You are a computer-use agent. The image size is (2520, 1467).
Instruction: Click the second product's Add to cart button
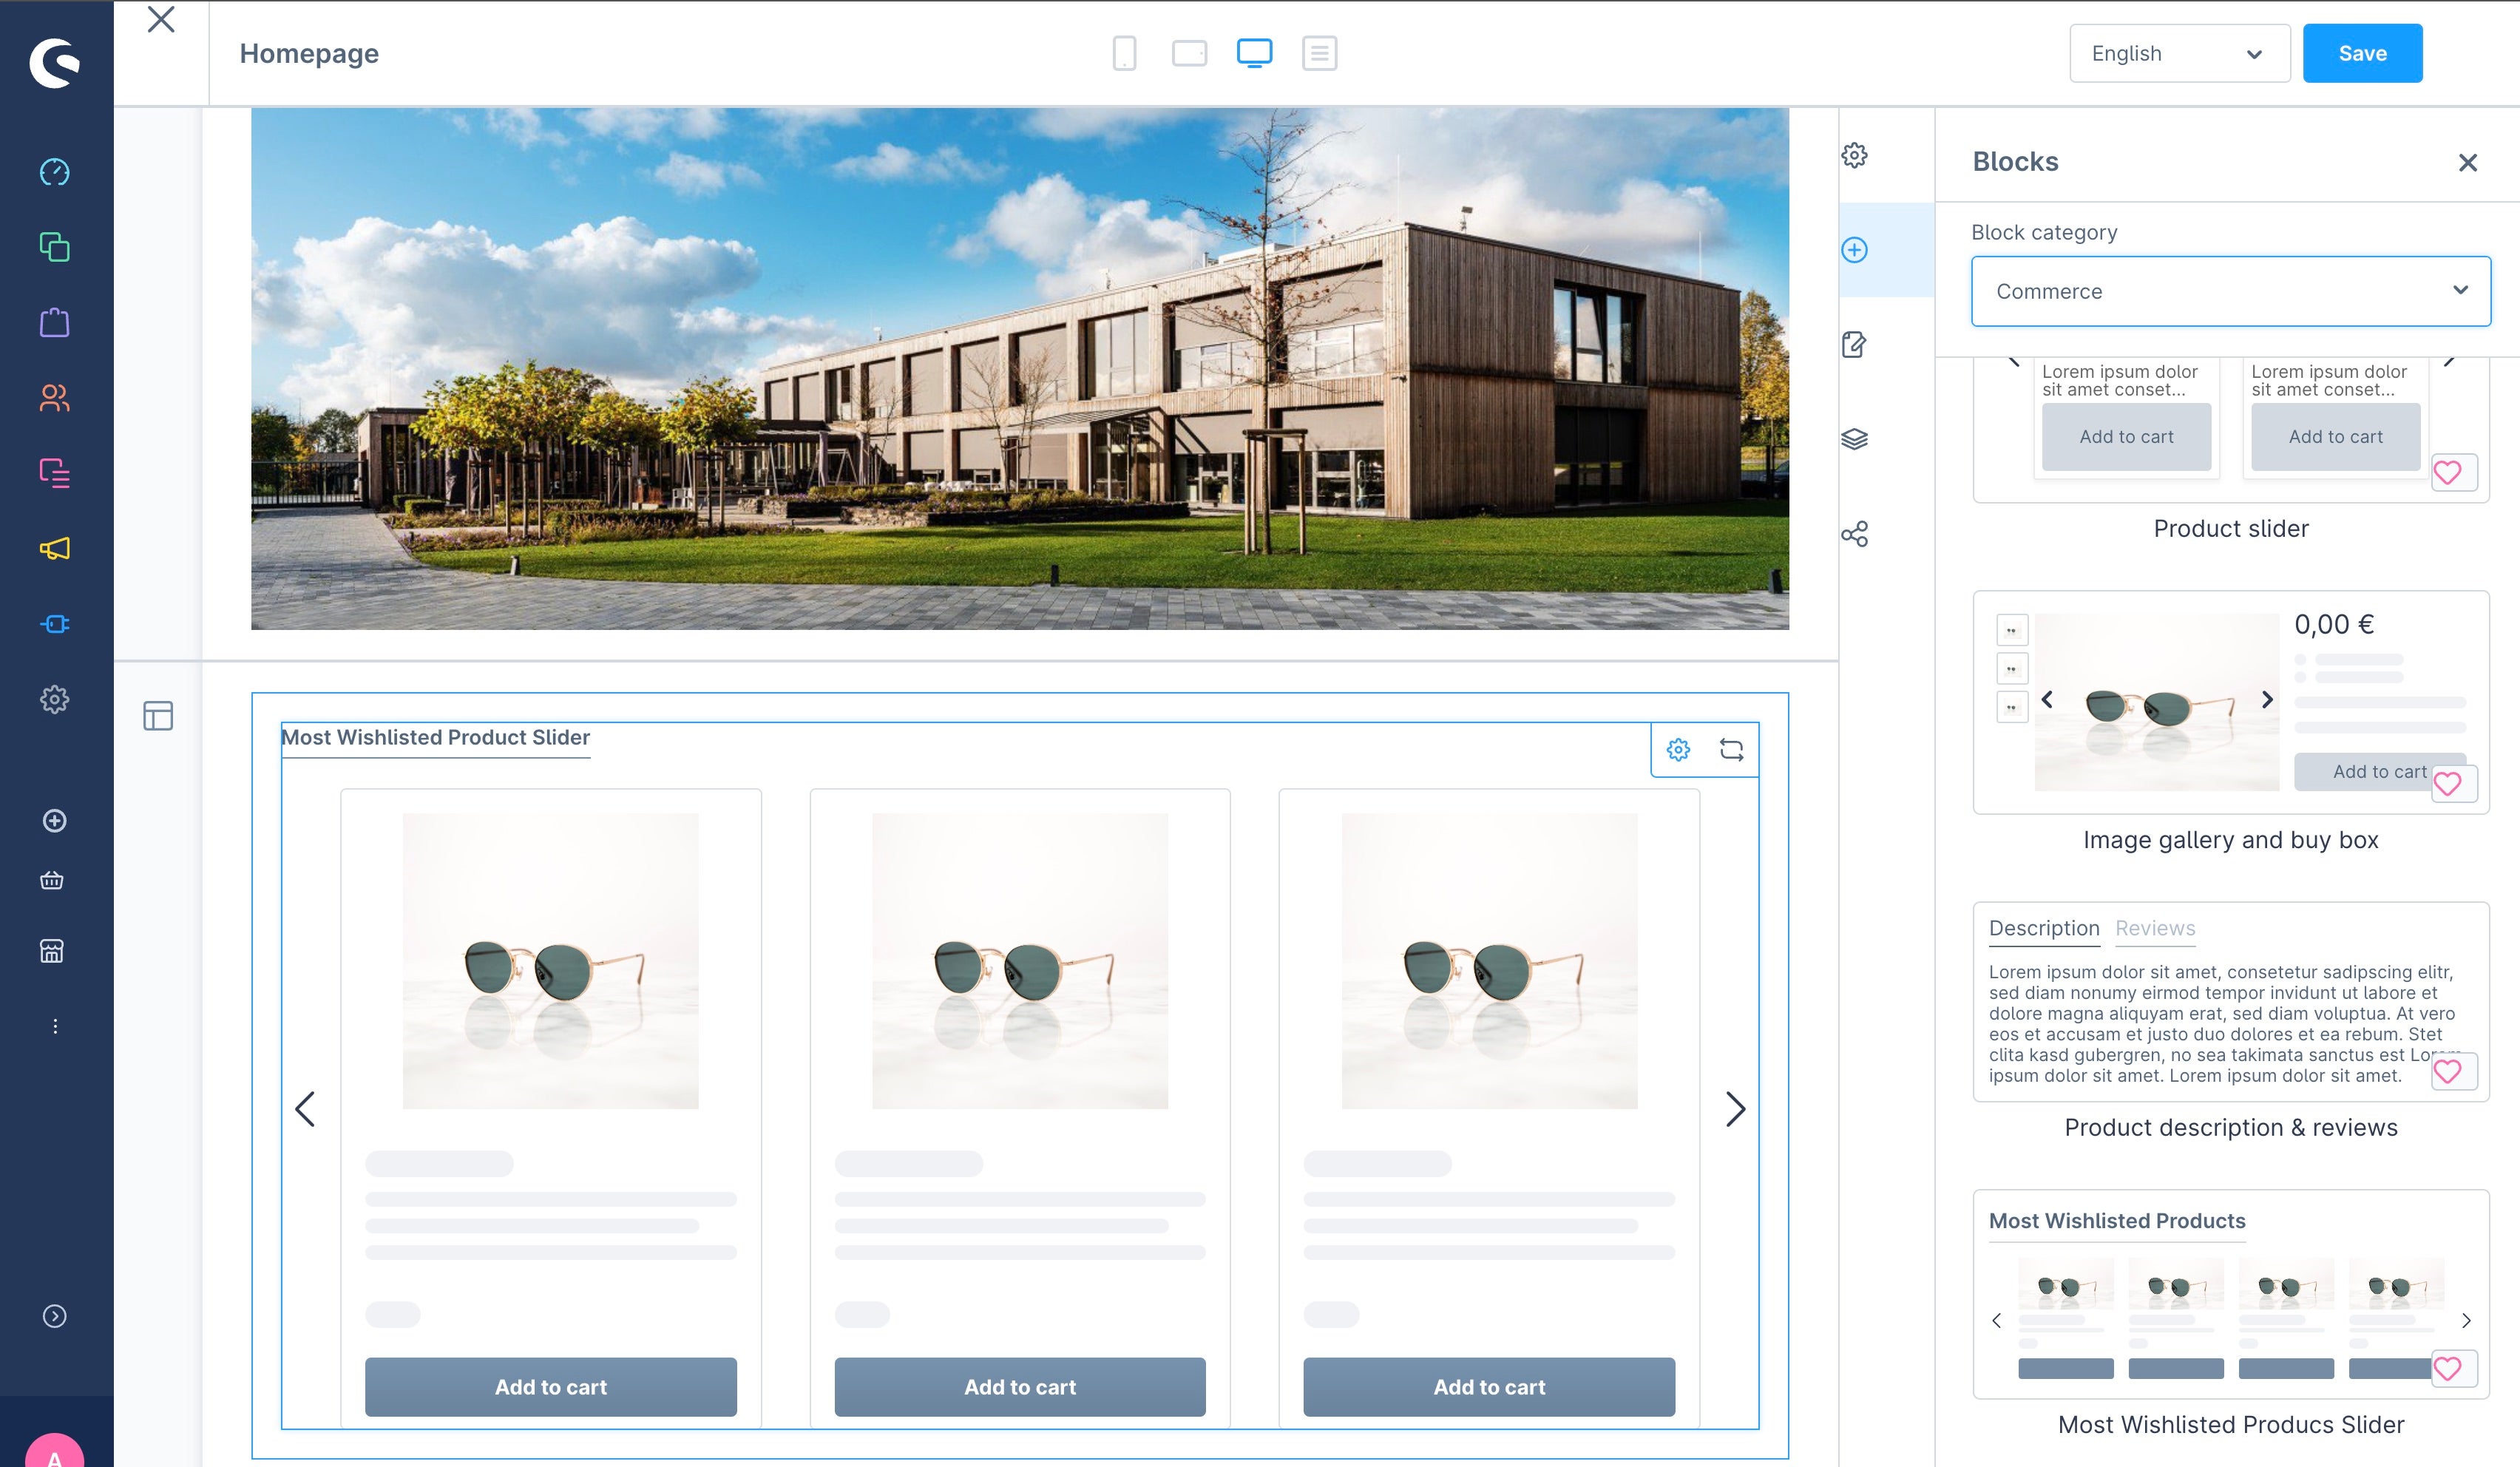(1020, 1387)
